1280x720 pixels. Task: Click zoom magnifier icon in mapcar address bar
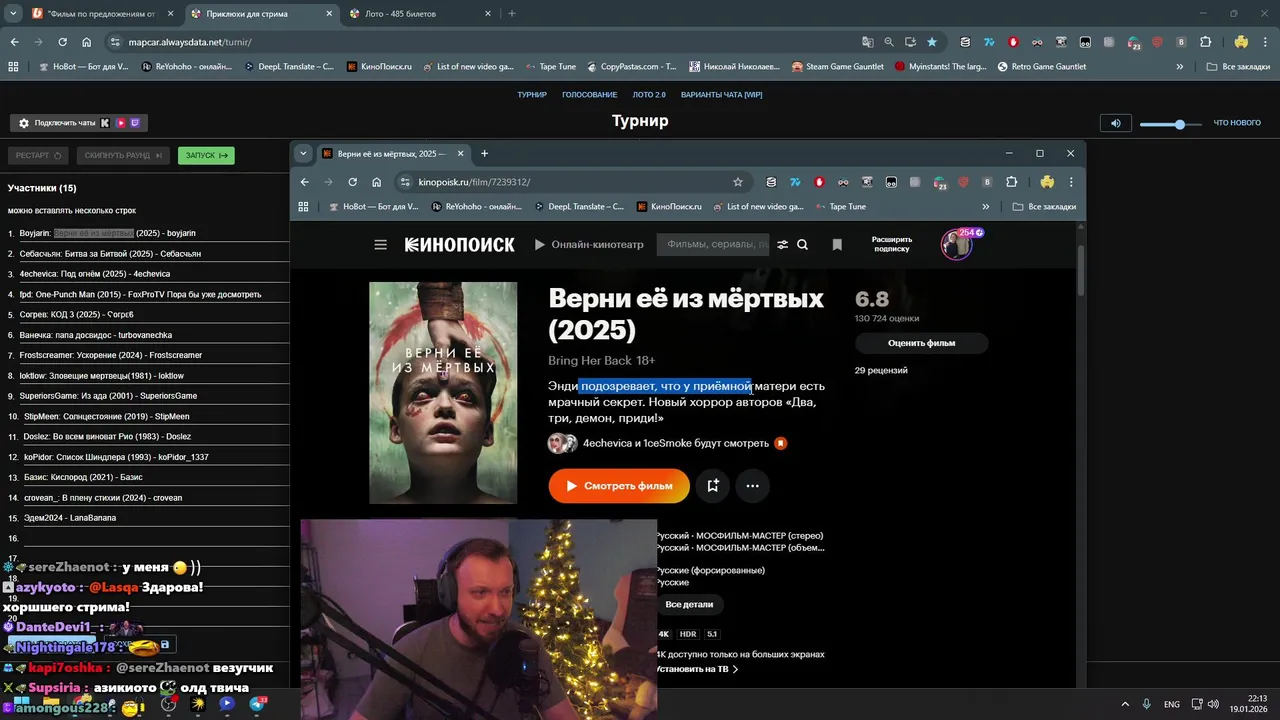pos(889,42)
